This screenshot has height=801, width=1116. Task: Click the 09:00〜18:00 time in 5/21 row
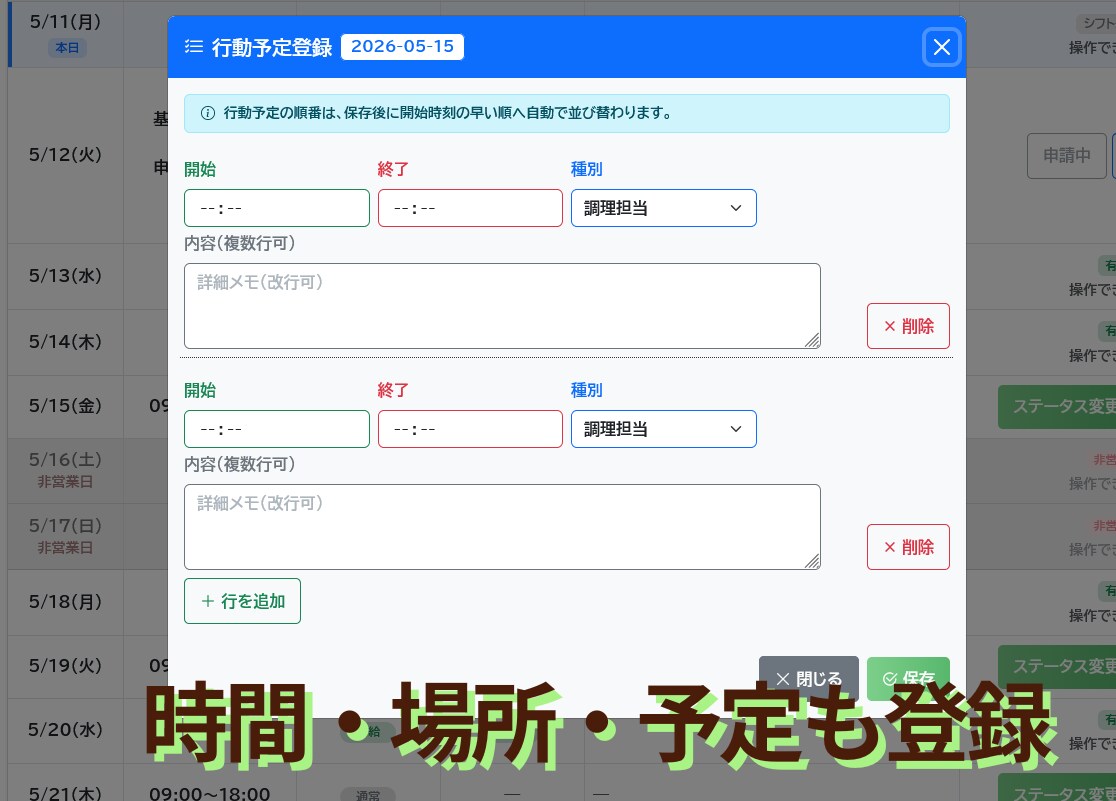(x=209, y=793)
